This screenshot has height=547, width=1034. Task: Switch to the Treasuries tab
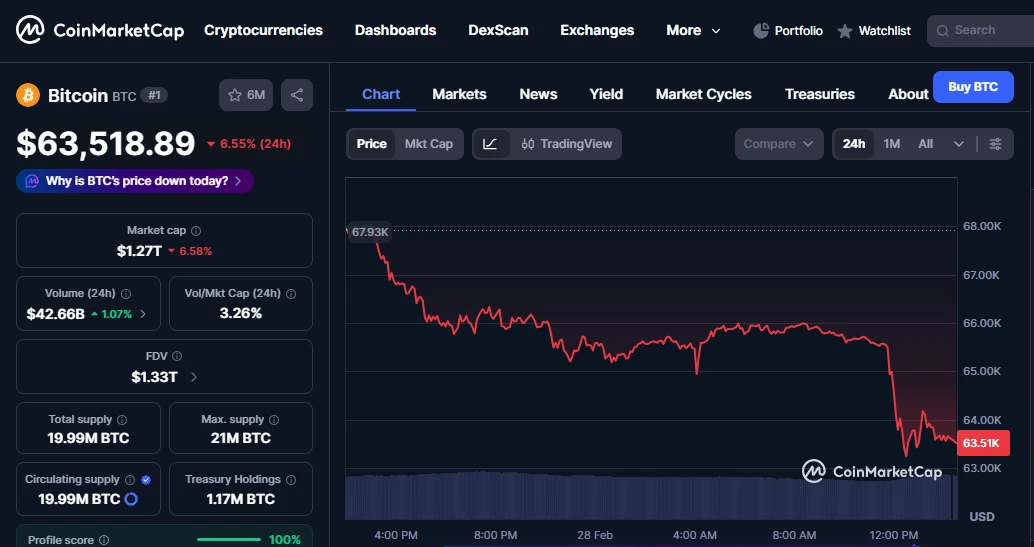pyautogui.click(x=820, y=94)
